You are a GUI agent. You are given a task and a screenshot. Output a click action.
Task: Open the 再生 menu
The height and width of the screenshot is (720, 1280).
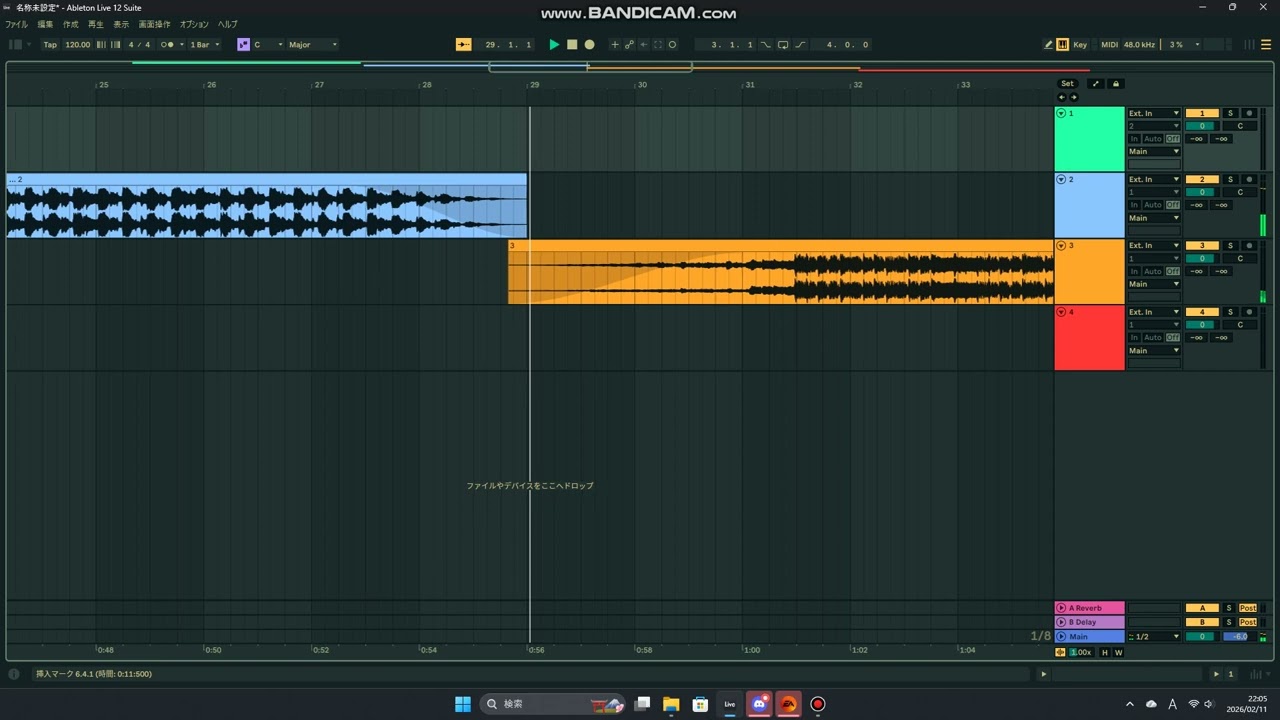pos(96,24)
